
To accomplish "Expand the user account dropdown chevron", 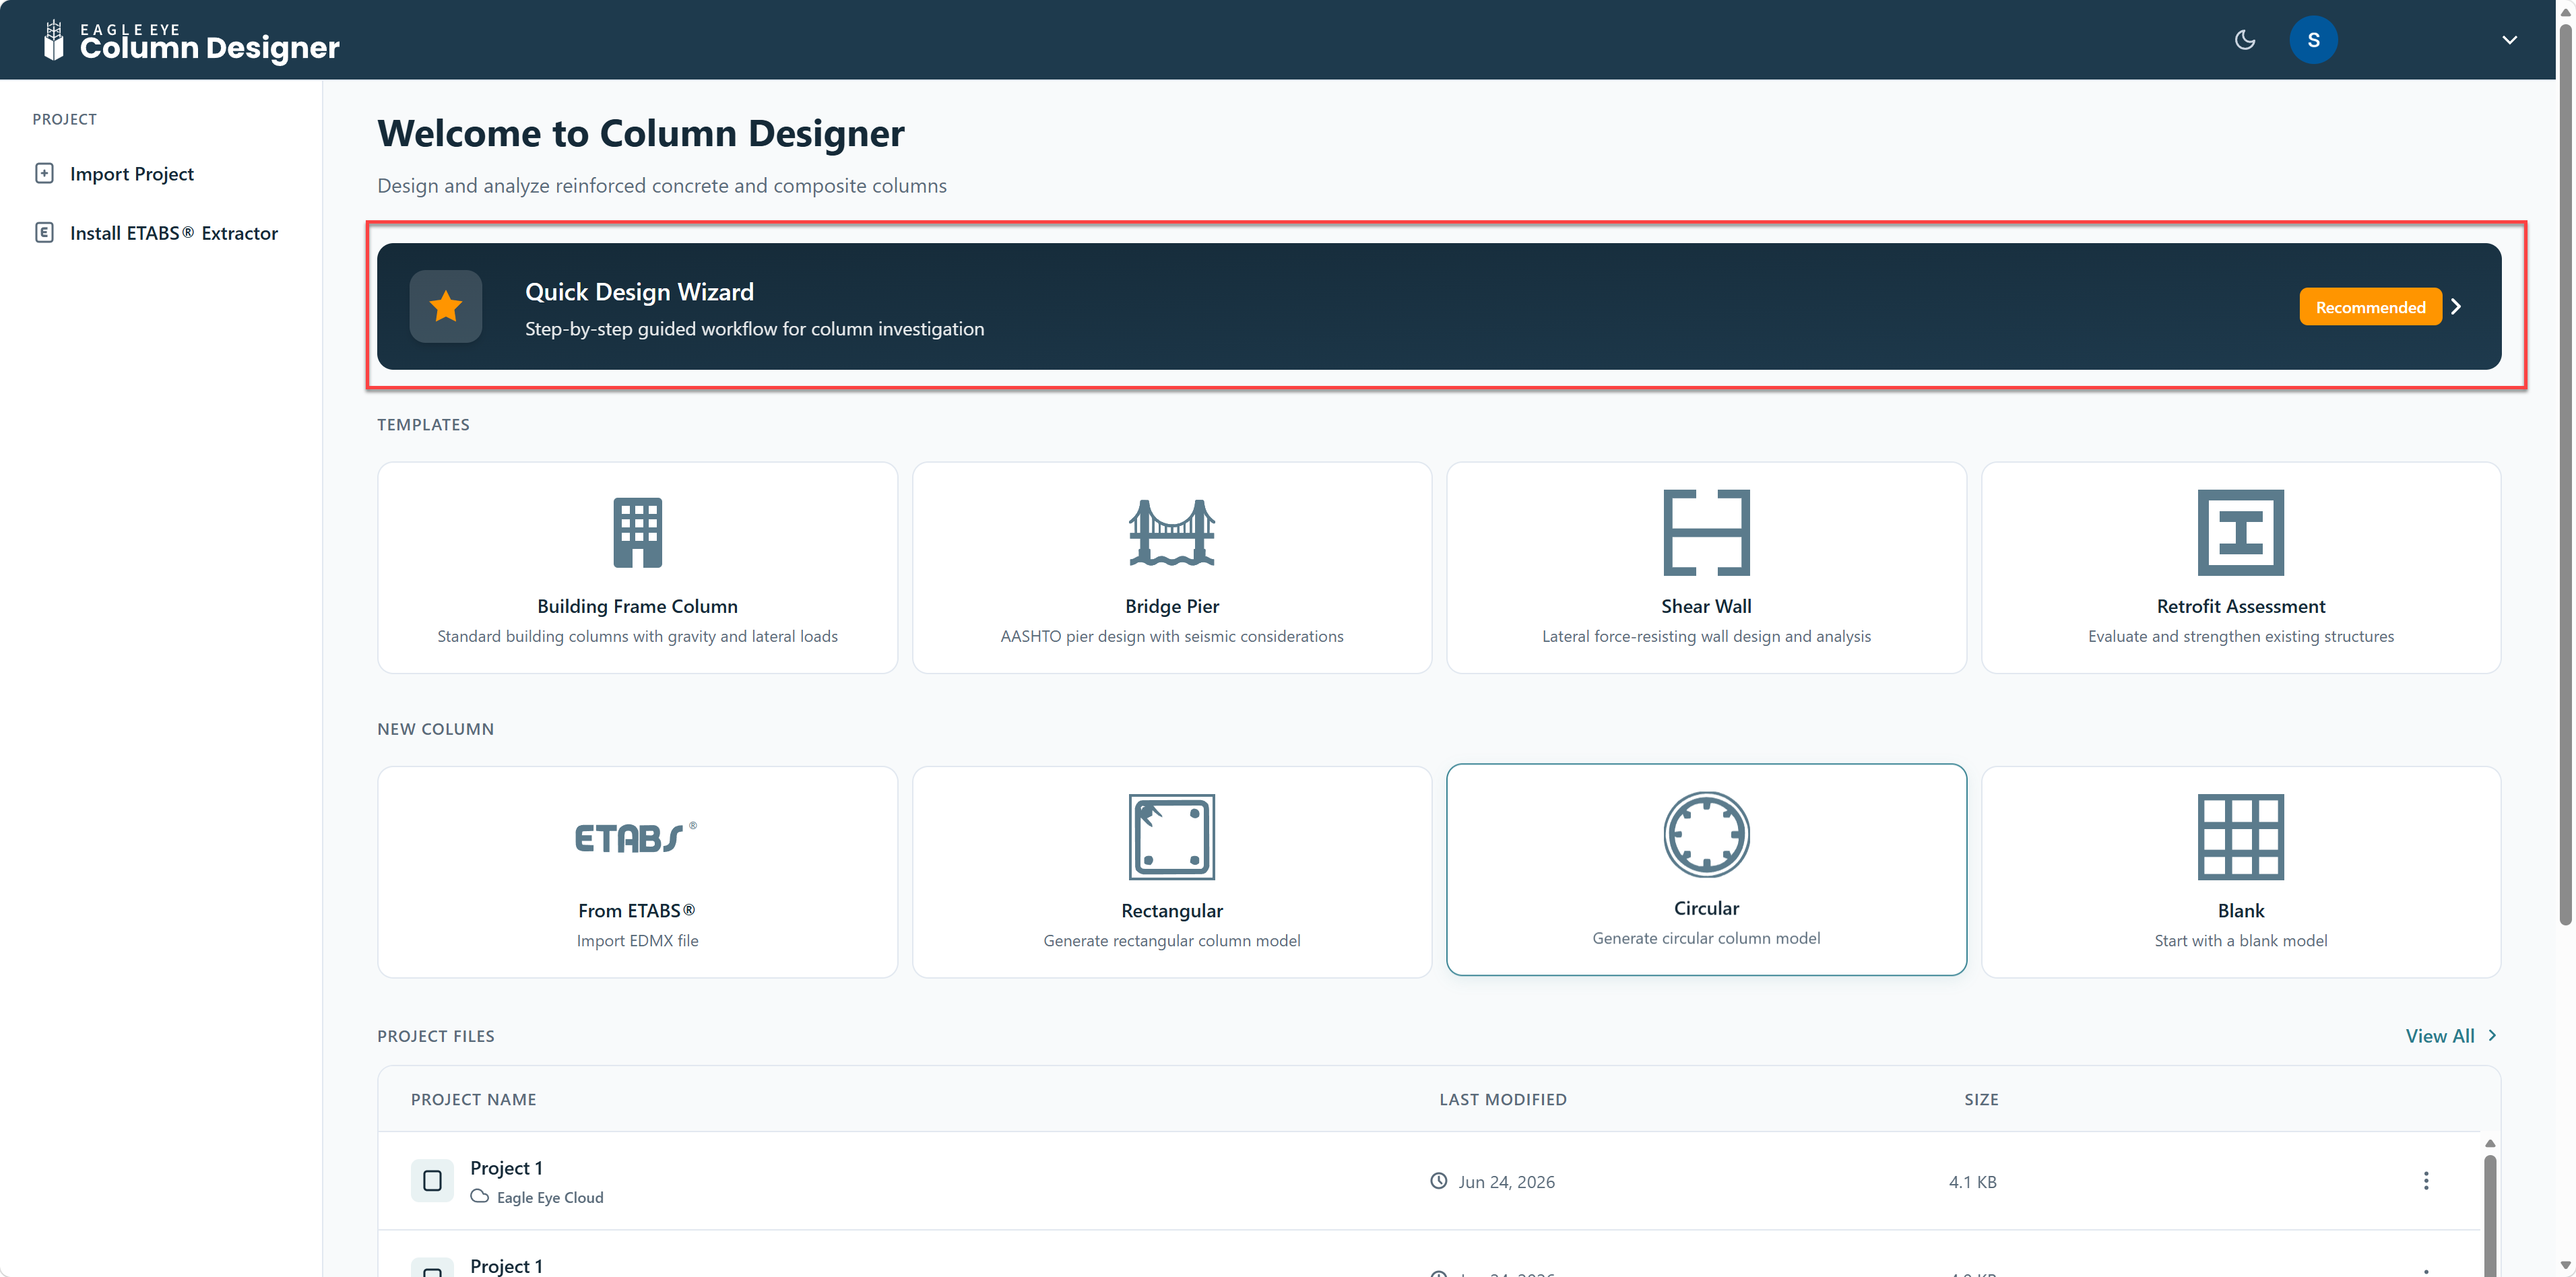I will pyautogui.click(x=2509, y=40).
